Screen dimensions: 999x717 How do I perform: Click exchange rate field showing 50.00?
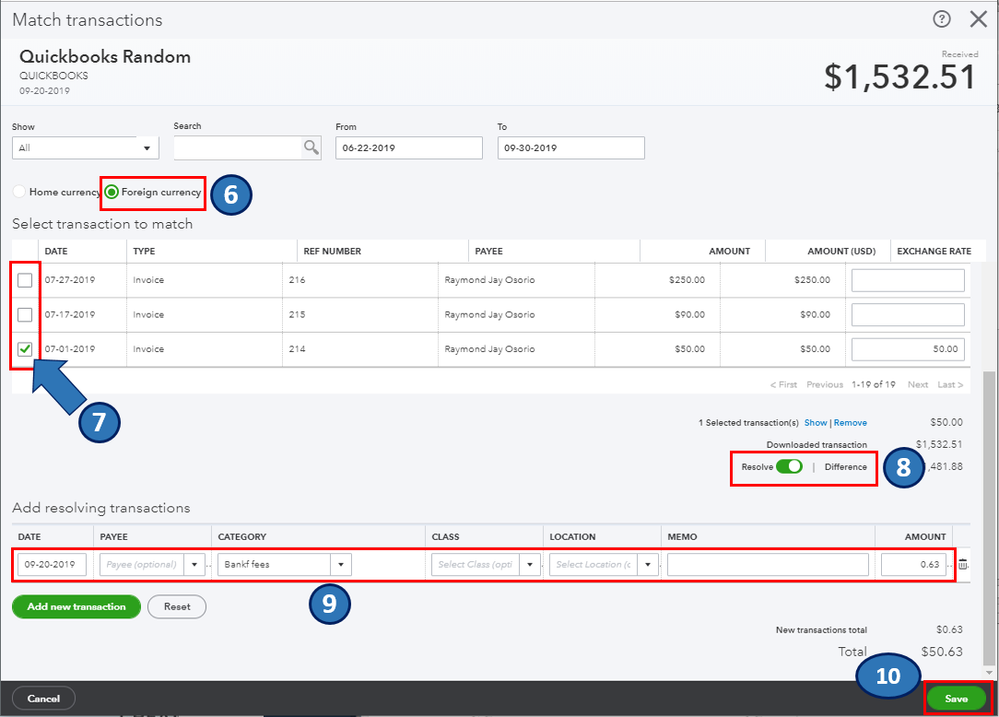coord(908,349)
